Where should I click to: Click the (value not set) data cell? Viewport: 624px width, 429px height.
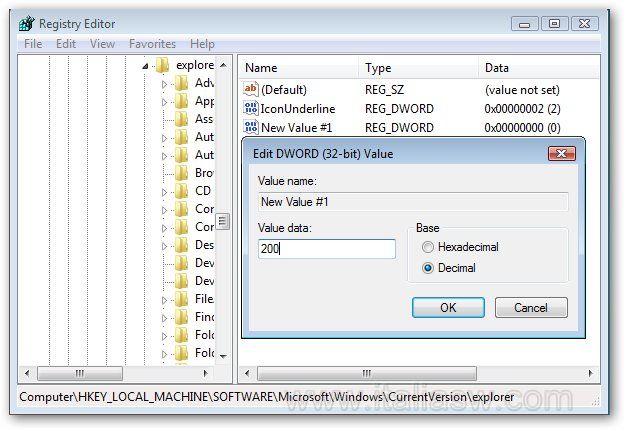tap(522, 90)
